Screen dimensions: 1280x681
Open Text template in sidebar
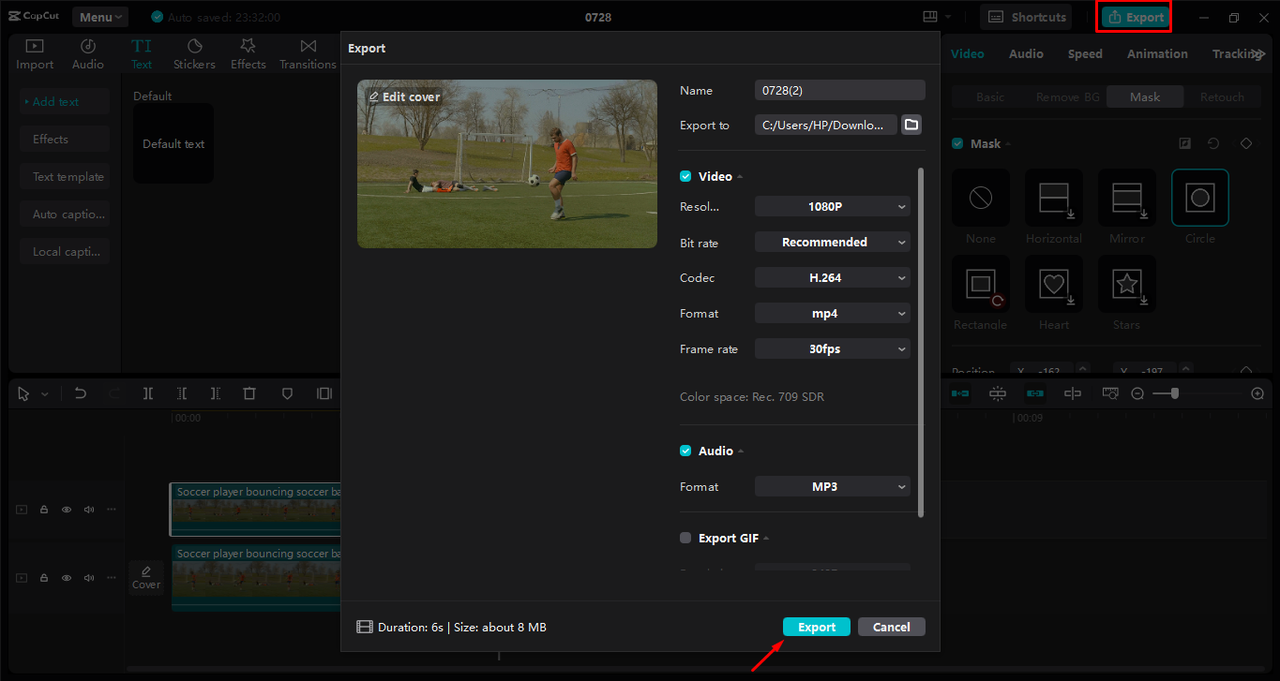[64, 177]
